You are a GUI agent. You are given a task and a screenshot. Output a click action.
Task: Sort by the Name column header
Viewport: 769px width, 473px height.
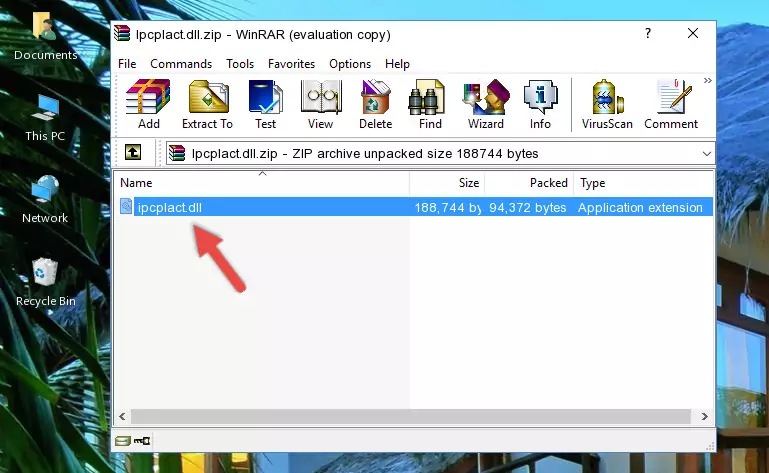(262, 183)
